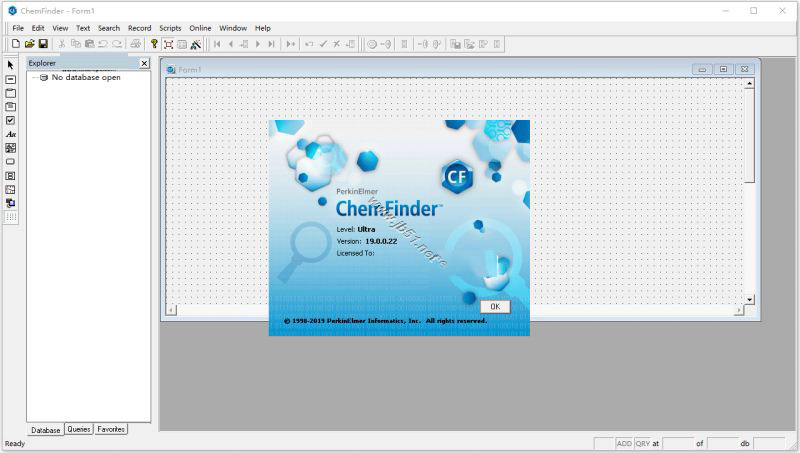Open the Online menu
Image resolution: width=800 pixels, height=453 pixels.
pos(200,28)
